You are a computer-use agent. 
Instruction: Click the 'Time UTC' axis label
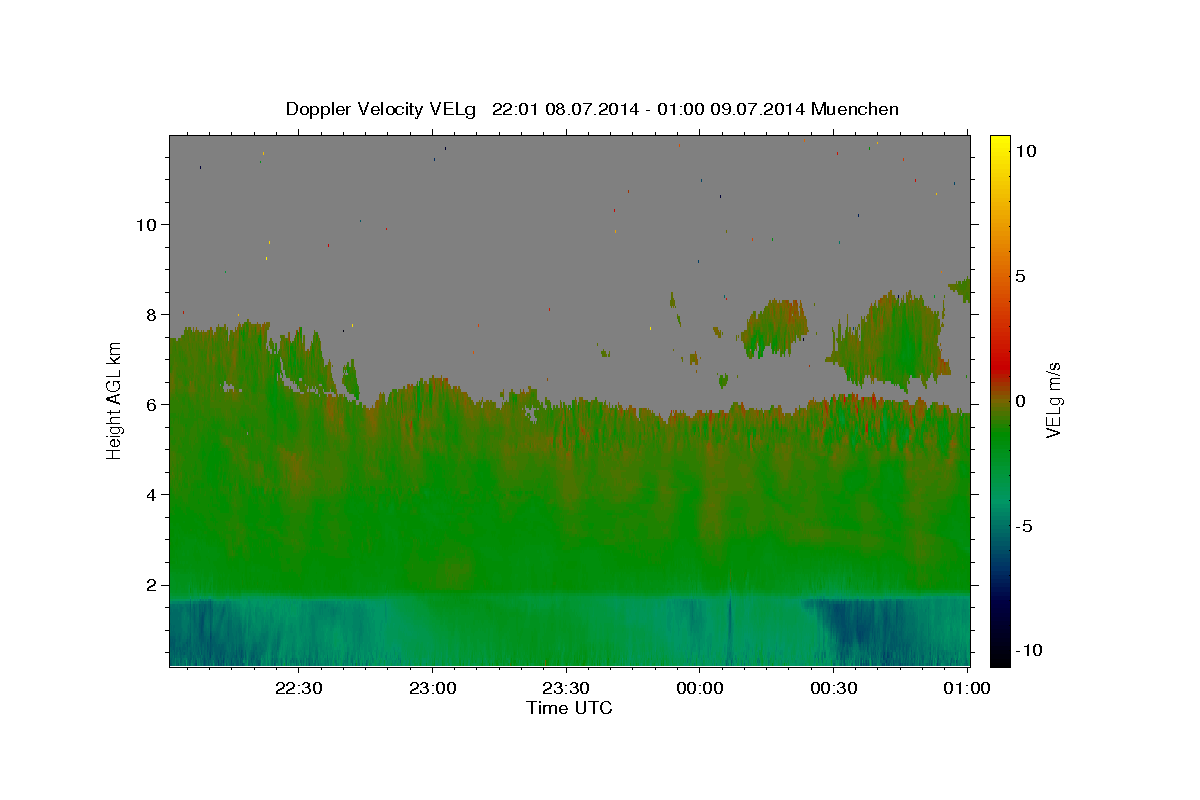point(569,708)
